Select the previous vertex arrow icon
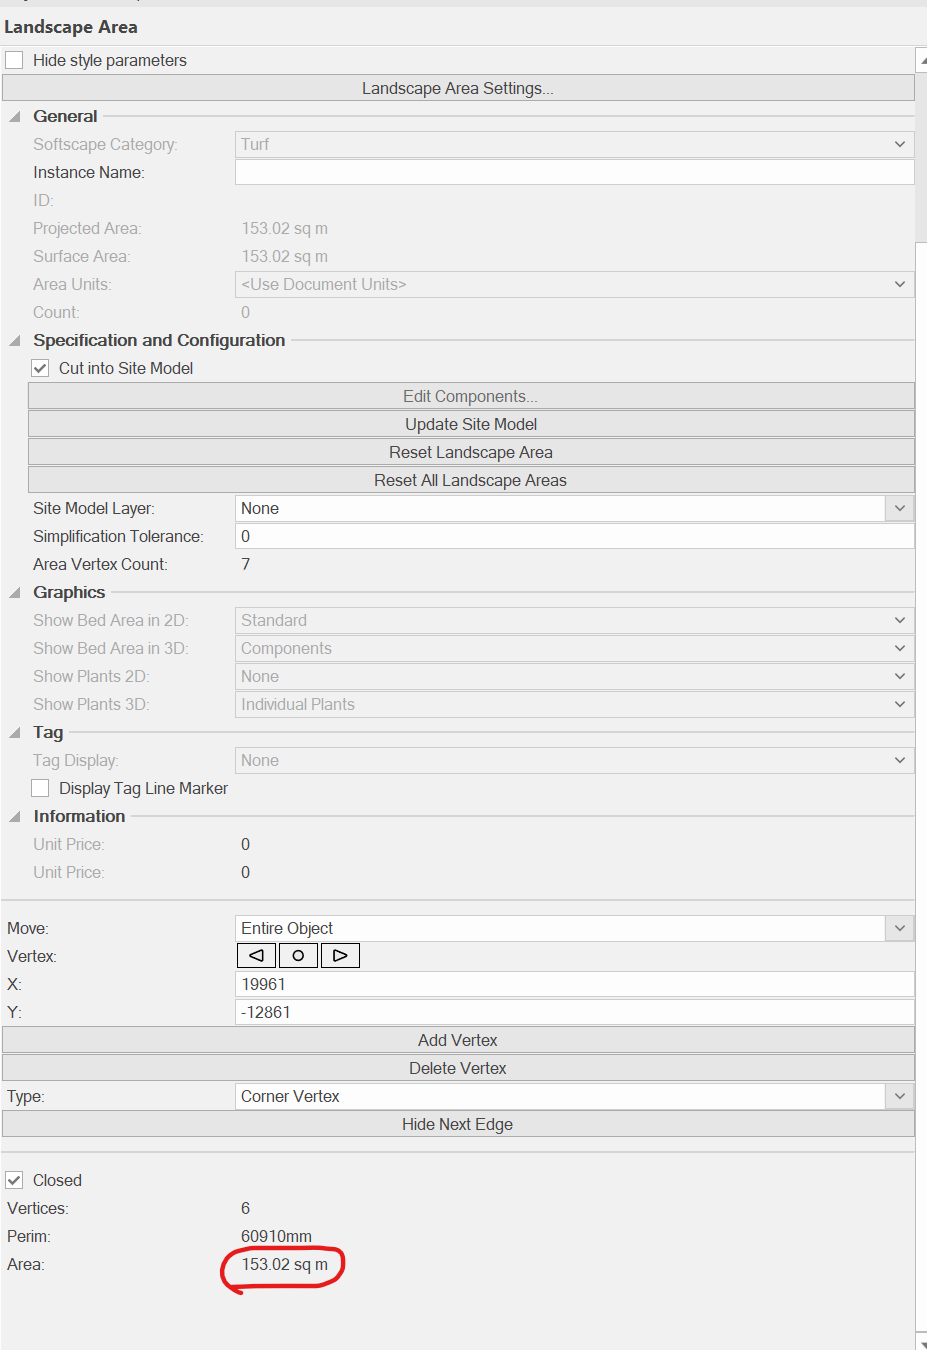927x1350 pixels. pos(255,955)
